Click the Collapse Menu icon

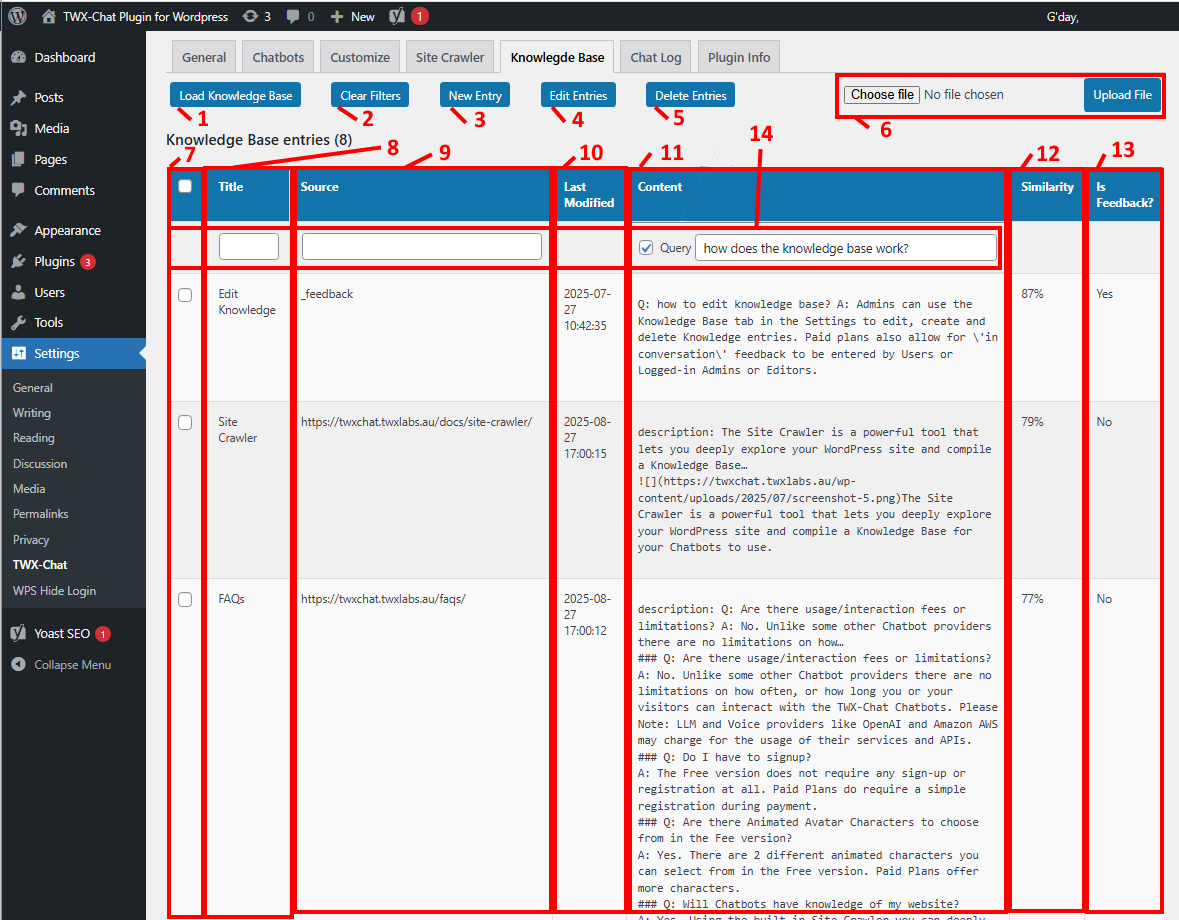[x=18, y=665]
